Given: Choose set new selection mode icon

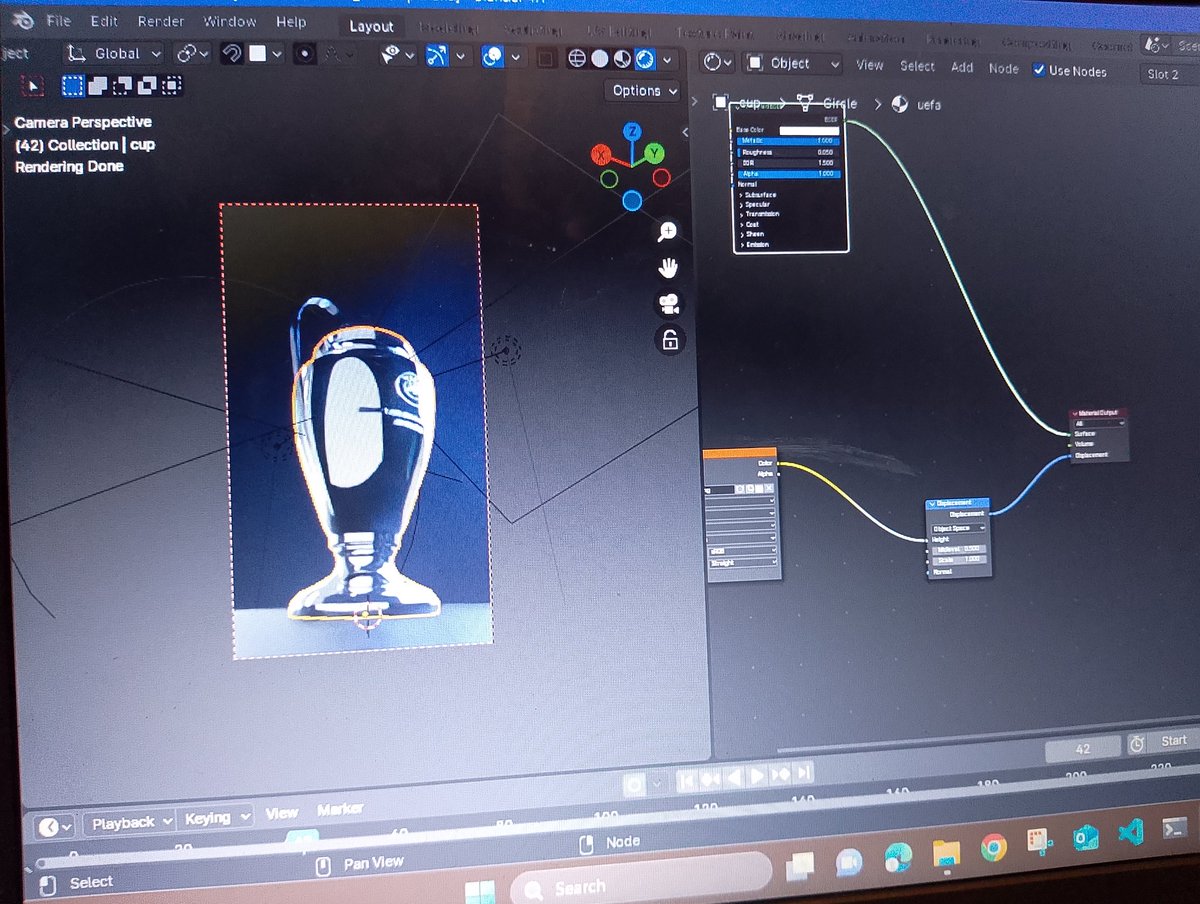Looking at the screenshot, I should pyautogui.click(x=73, y=86).
